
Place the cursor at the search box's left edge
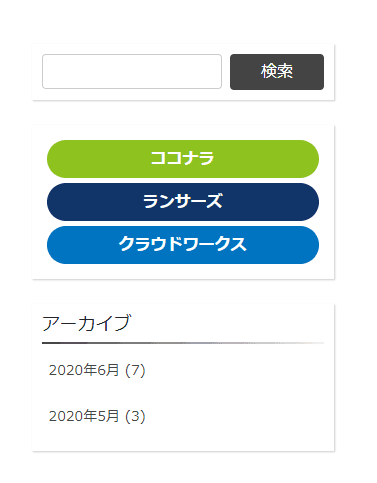(46, 72)
